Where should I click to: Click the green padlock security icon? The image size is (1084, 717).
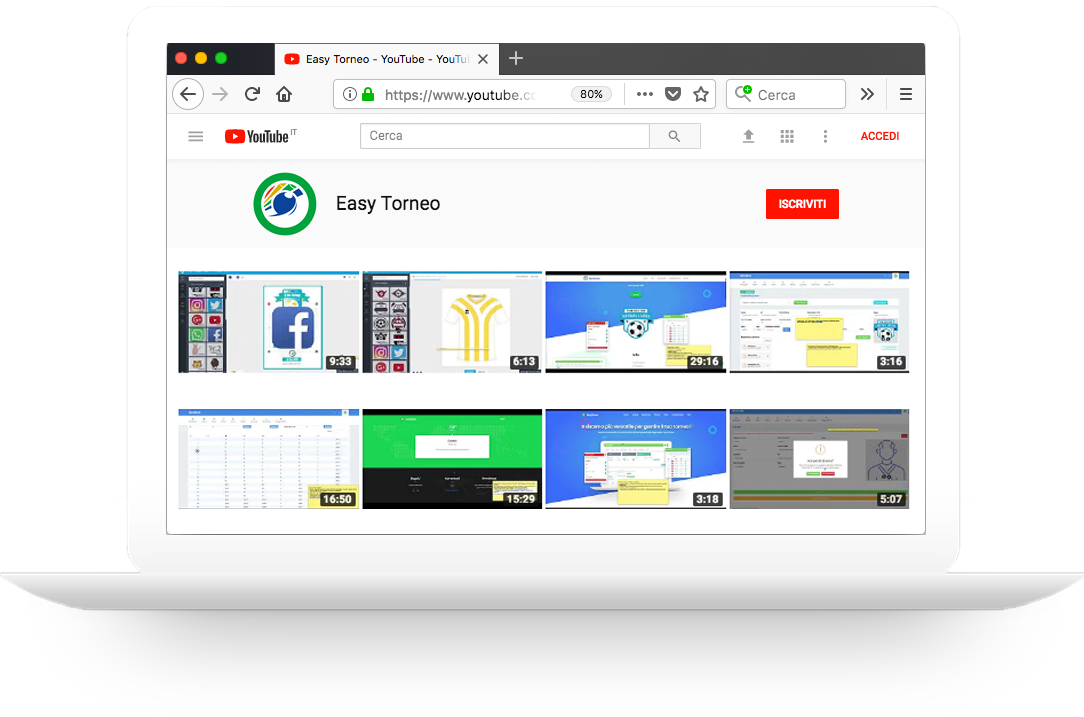pyautogui.click(x=368, y=94)
